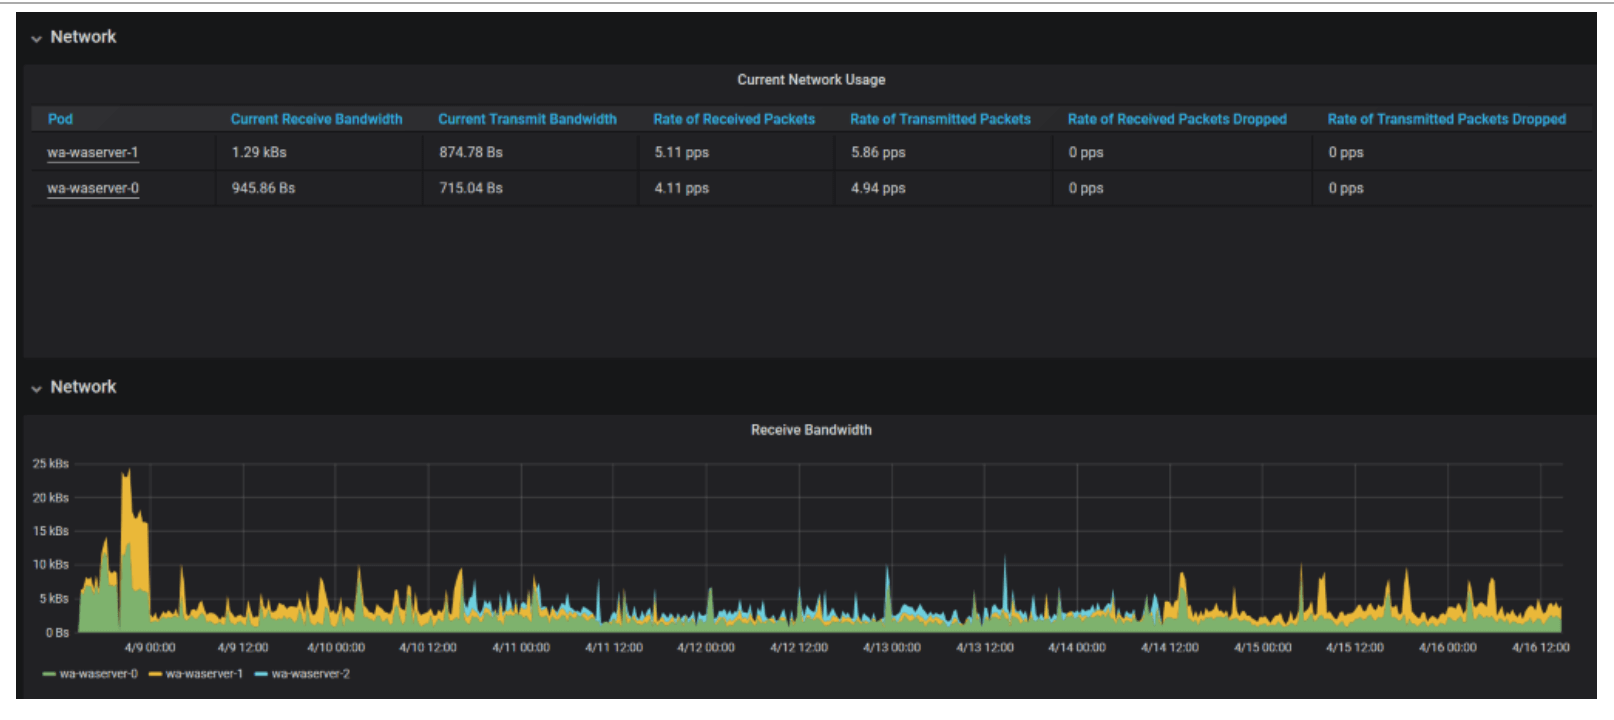Sort by Rate of Transmitted Packets Dropped

coord(1446,119)
